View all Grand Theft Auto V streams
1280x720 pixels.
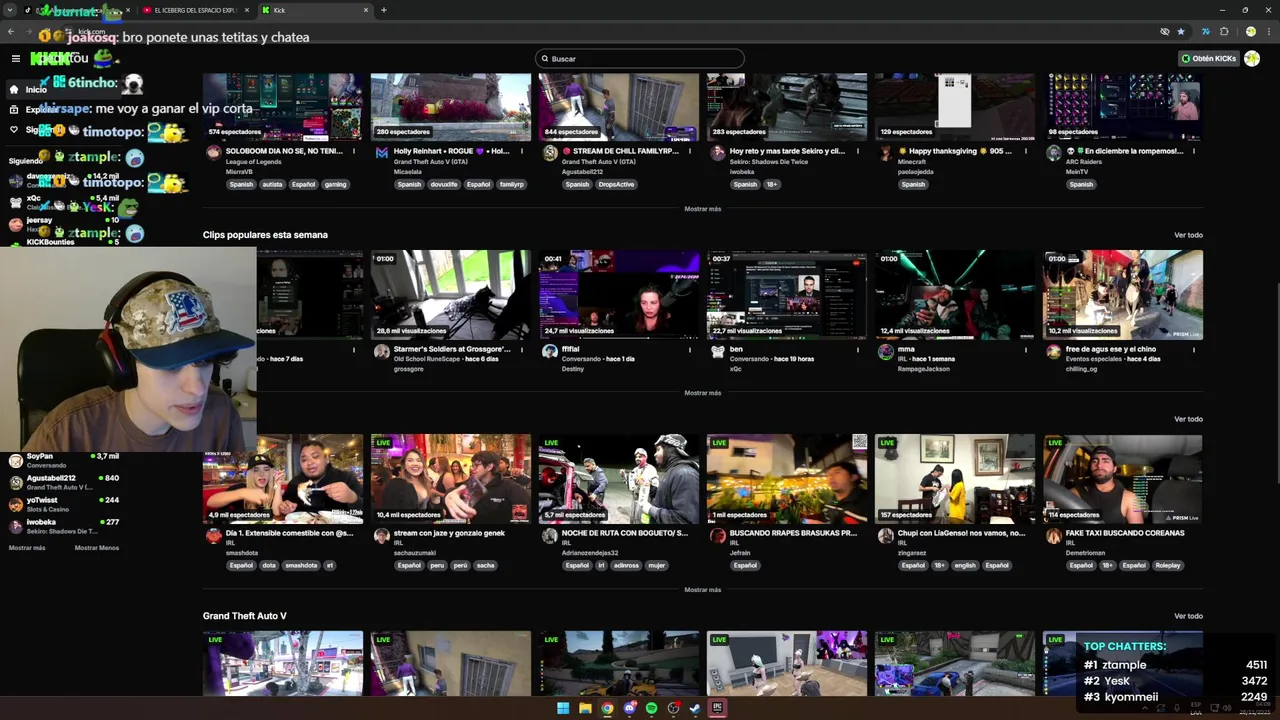click(x=1188, y=616)
